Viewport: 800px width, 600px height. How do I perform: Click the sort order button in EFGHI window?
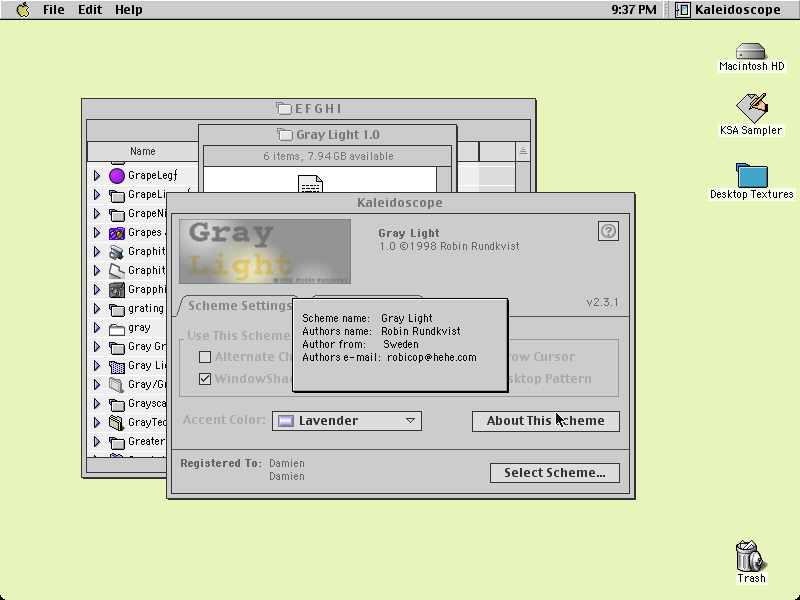coord(522,151)
